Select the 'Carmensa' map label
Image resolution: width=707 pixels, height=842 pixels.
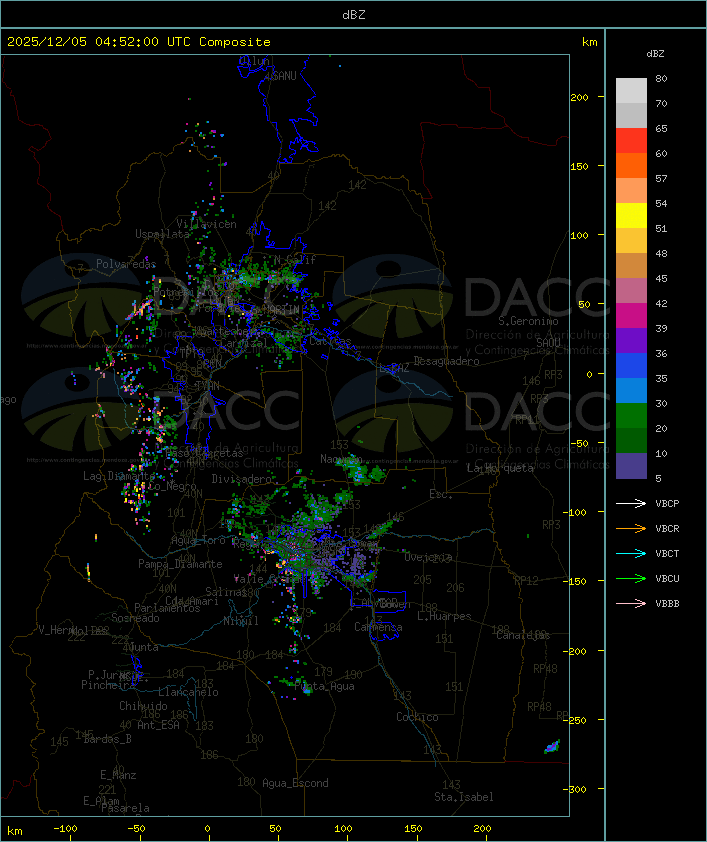378,627
